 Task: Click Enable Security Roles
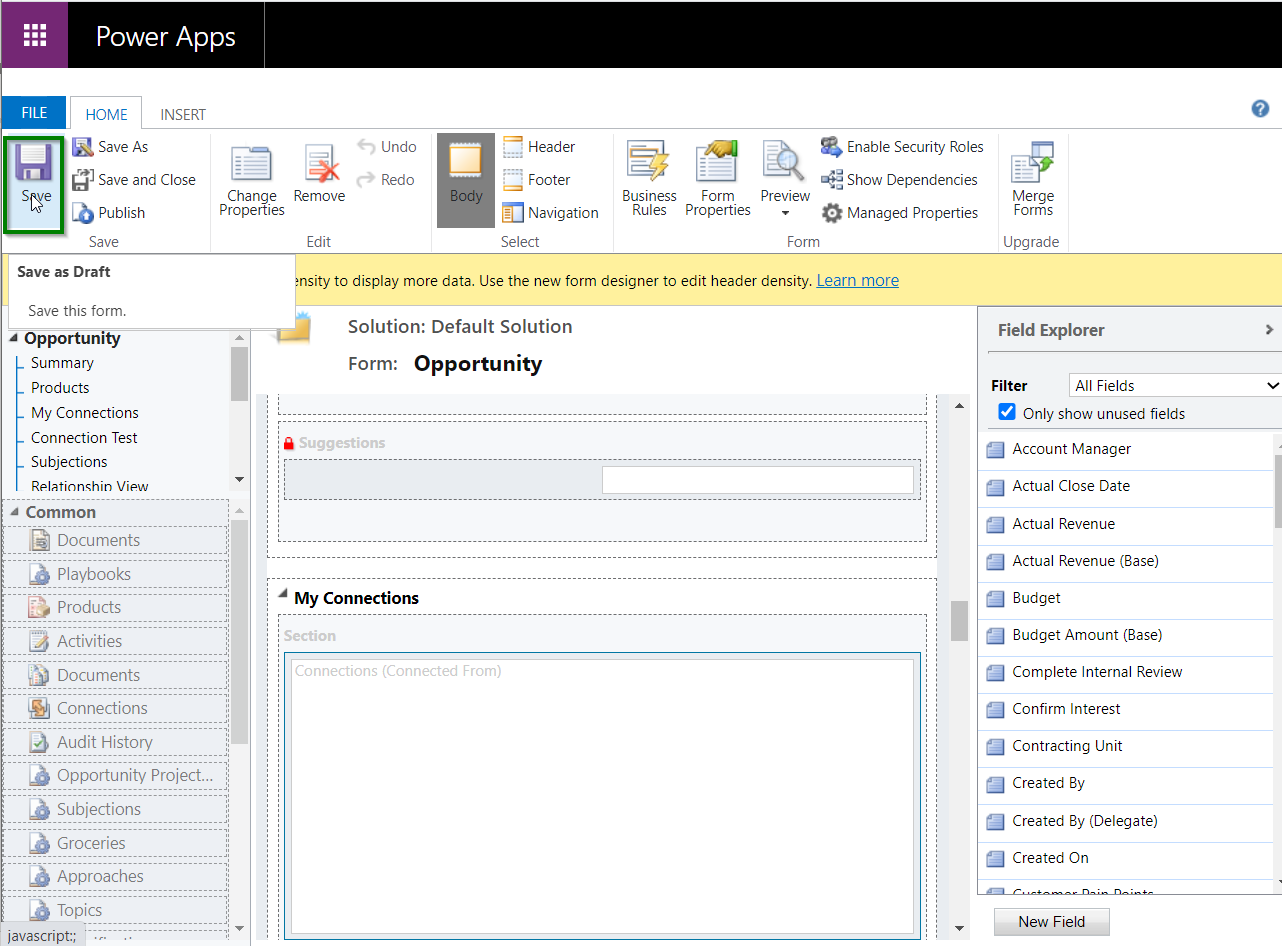point(902,147)
